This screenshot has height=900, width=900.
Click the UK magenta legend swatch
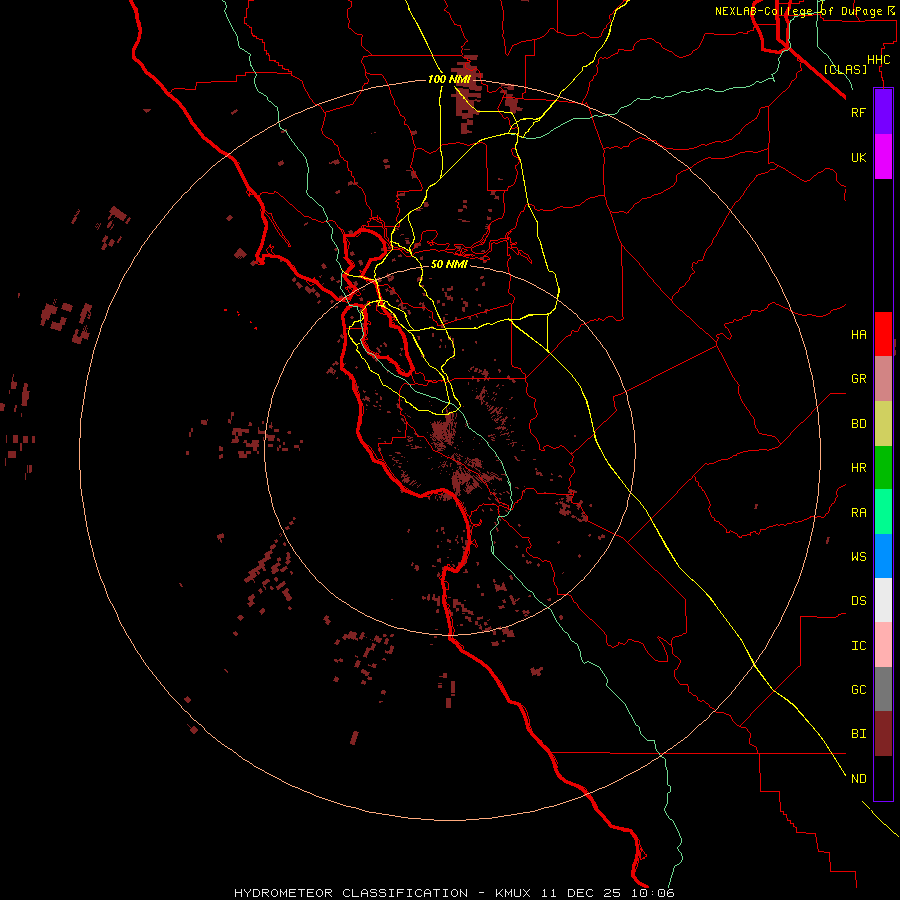(x=883, y=157)
